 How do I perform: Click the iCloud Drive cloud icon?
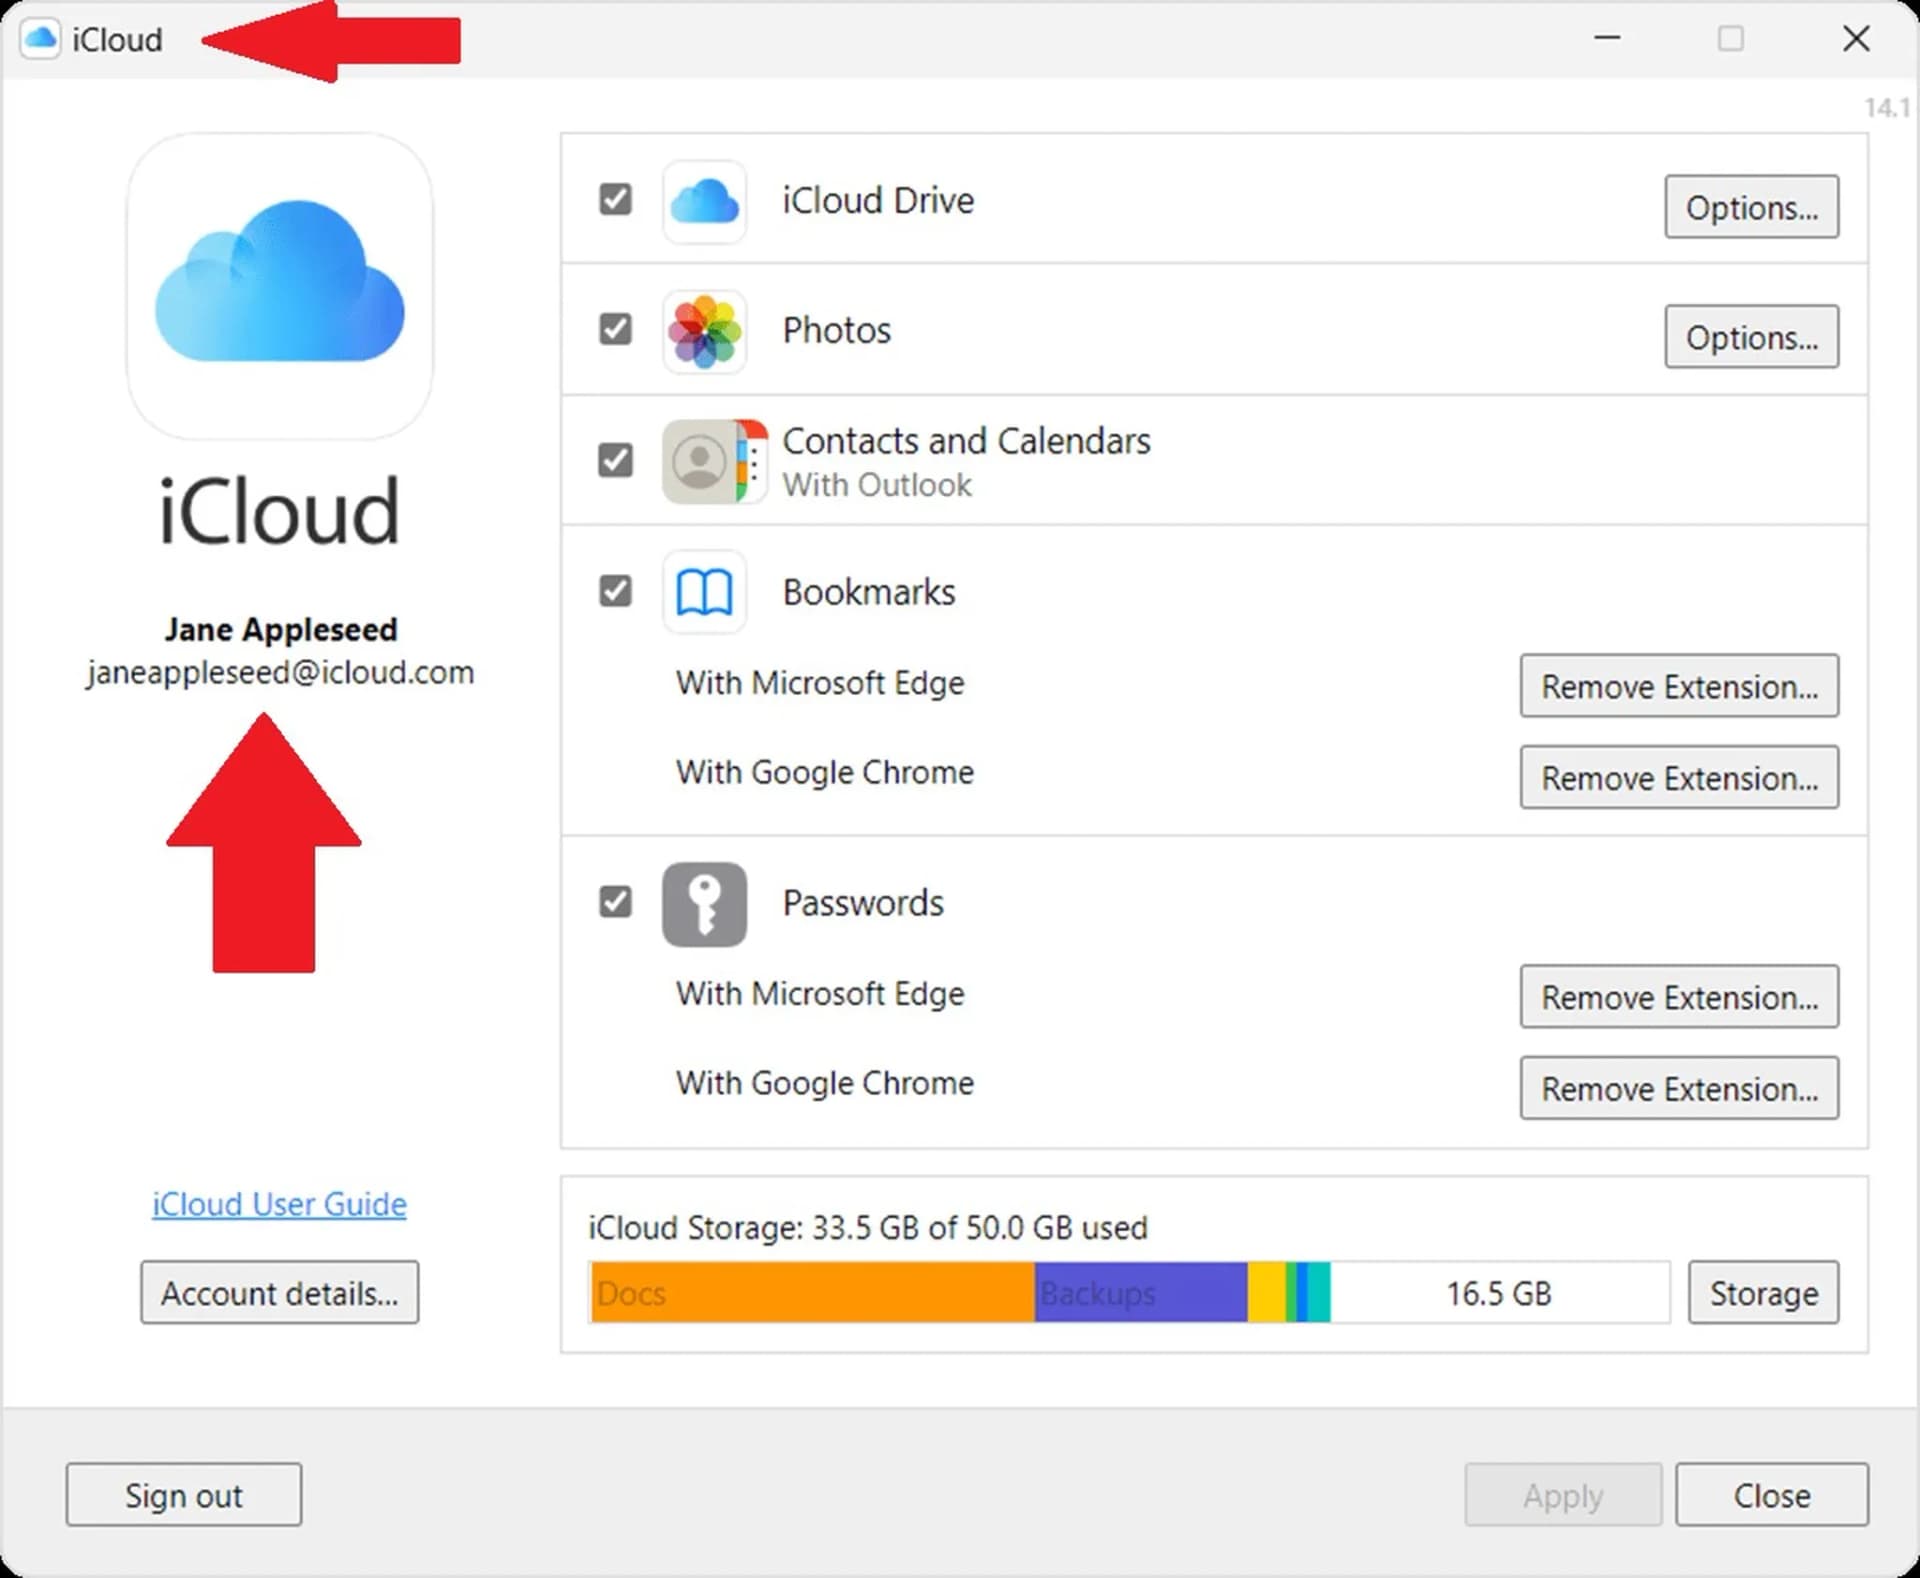704,201
